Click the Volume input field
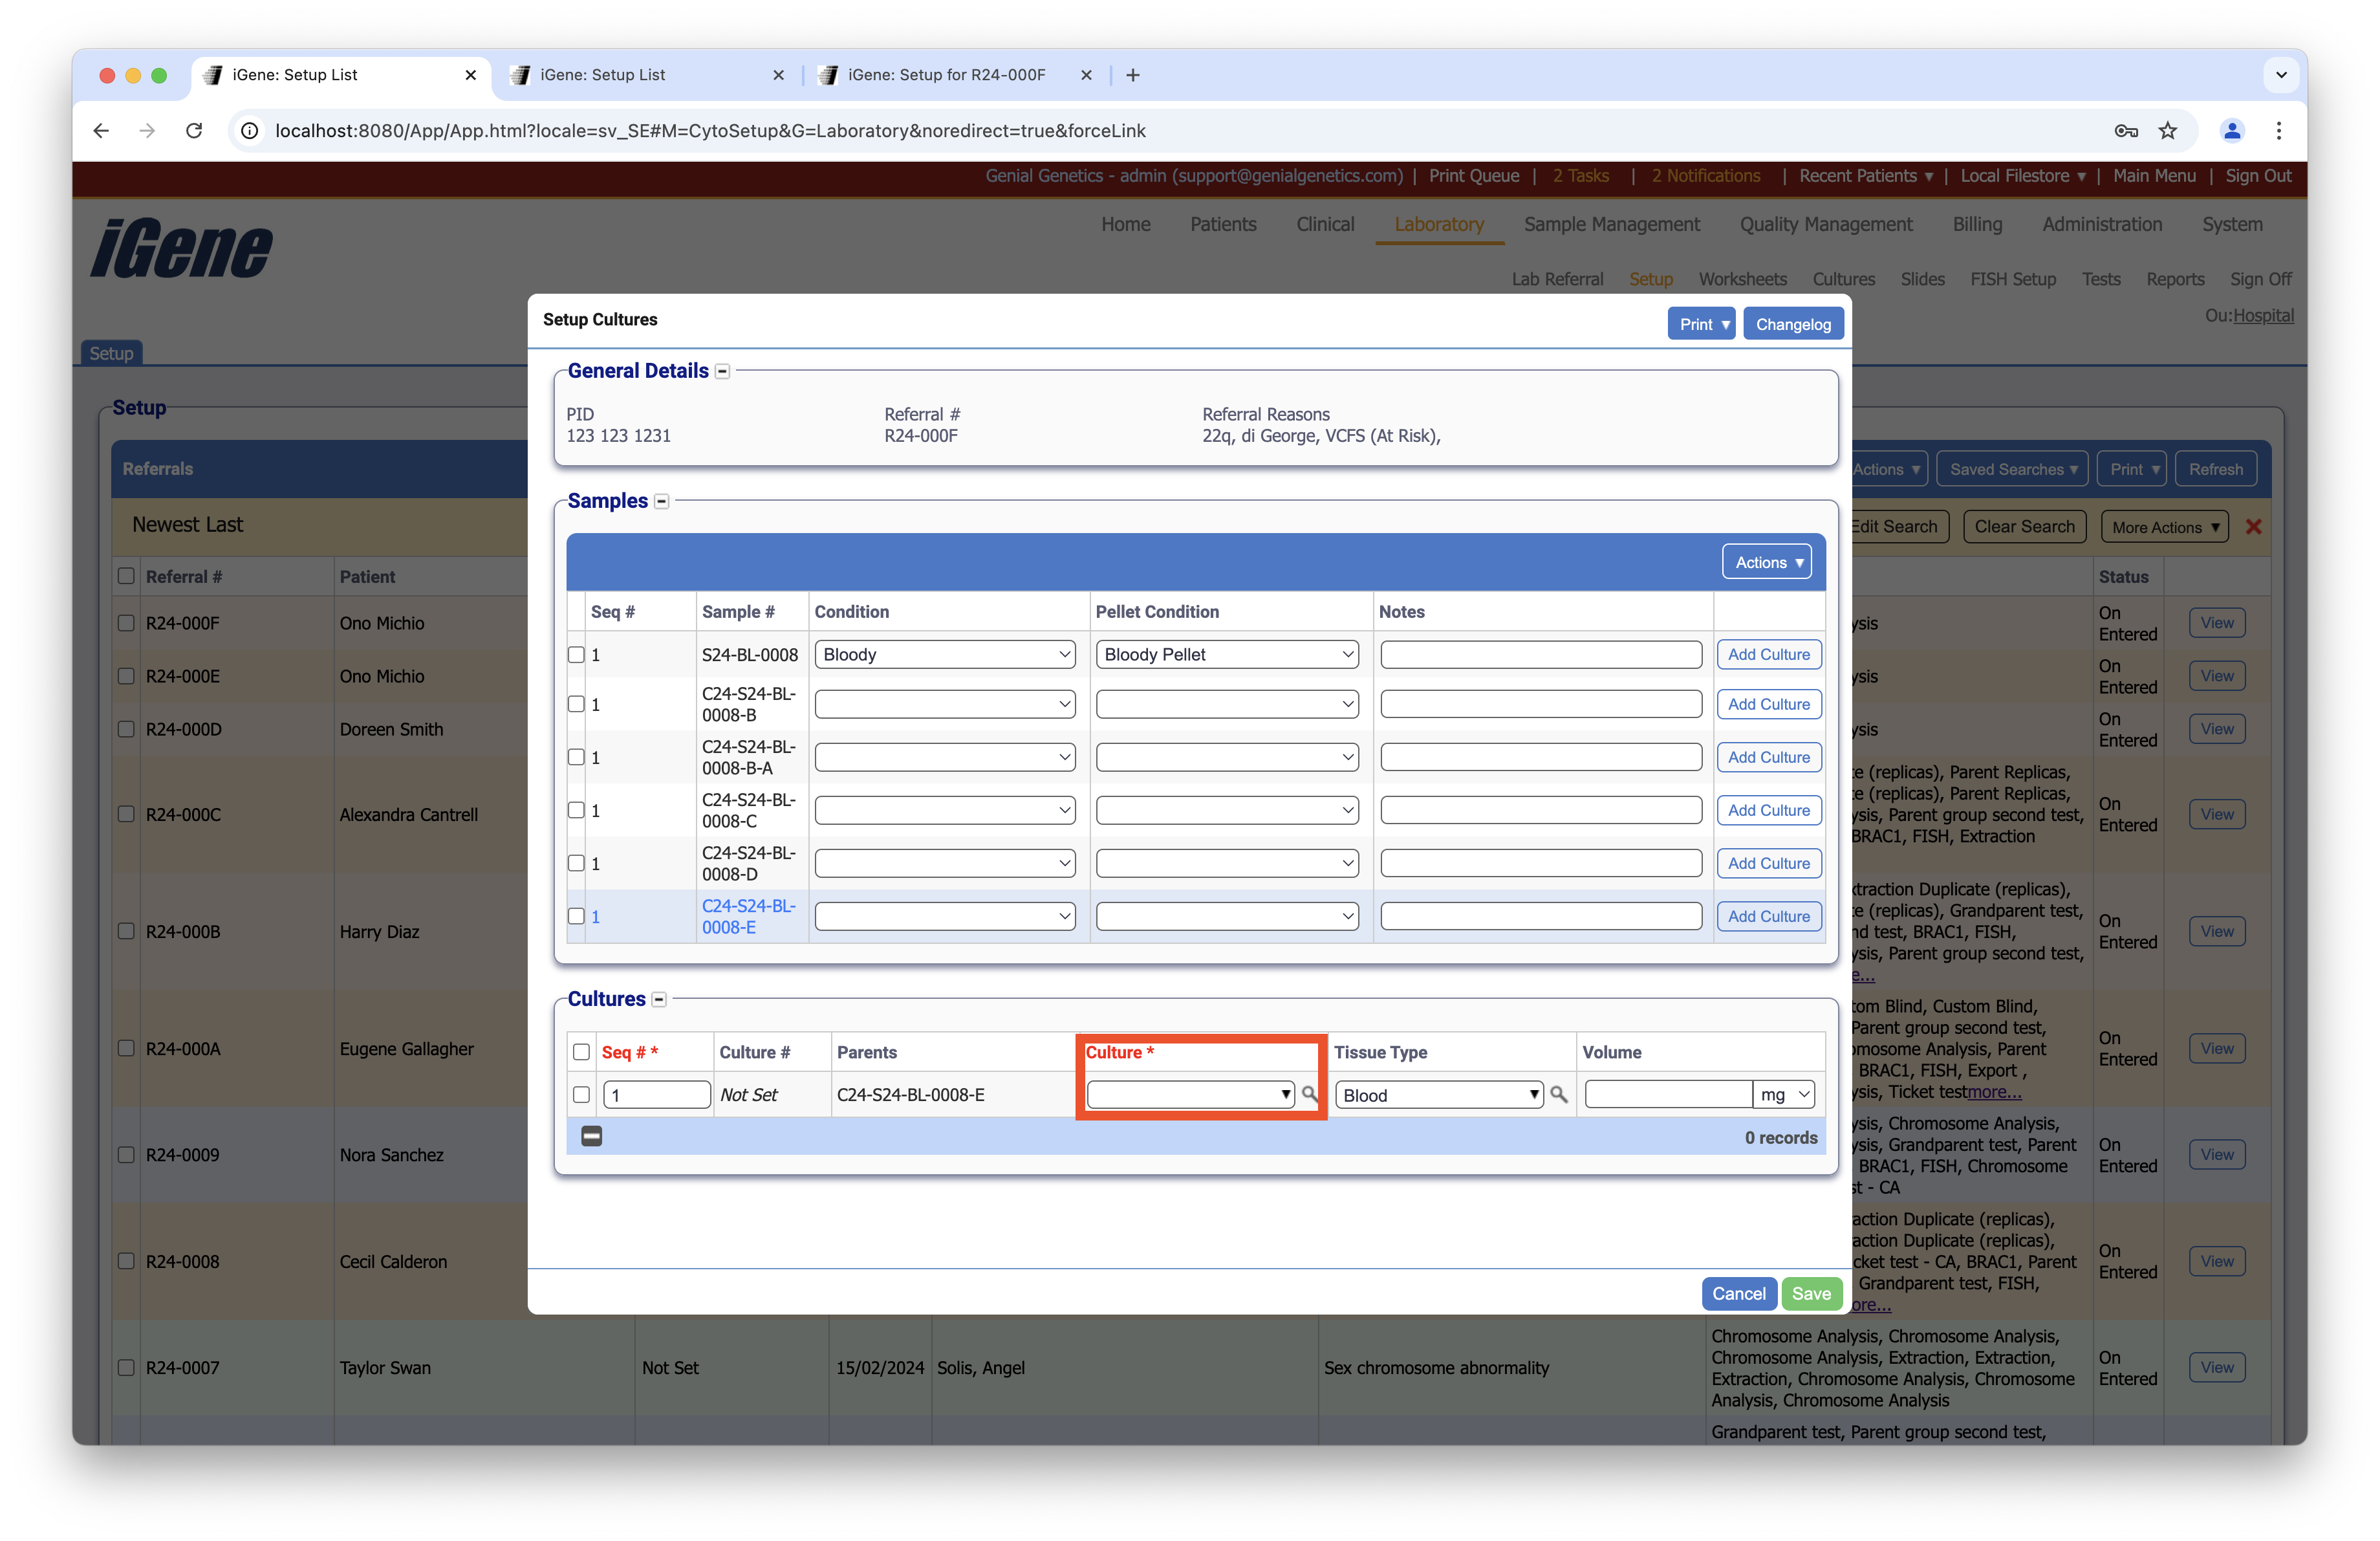This screenshot has width=2380, height=1541. (1668, 1095)
